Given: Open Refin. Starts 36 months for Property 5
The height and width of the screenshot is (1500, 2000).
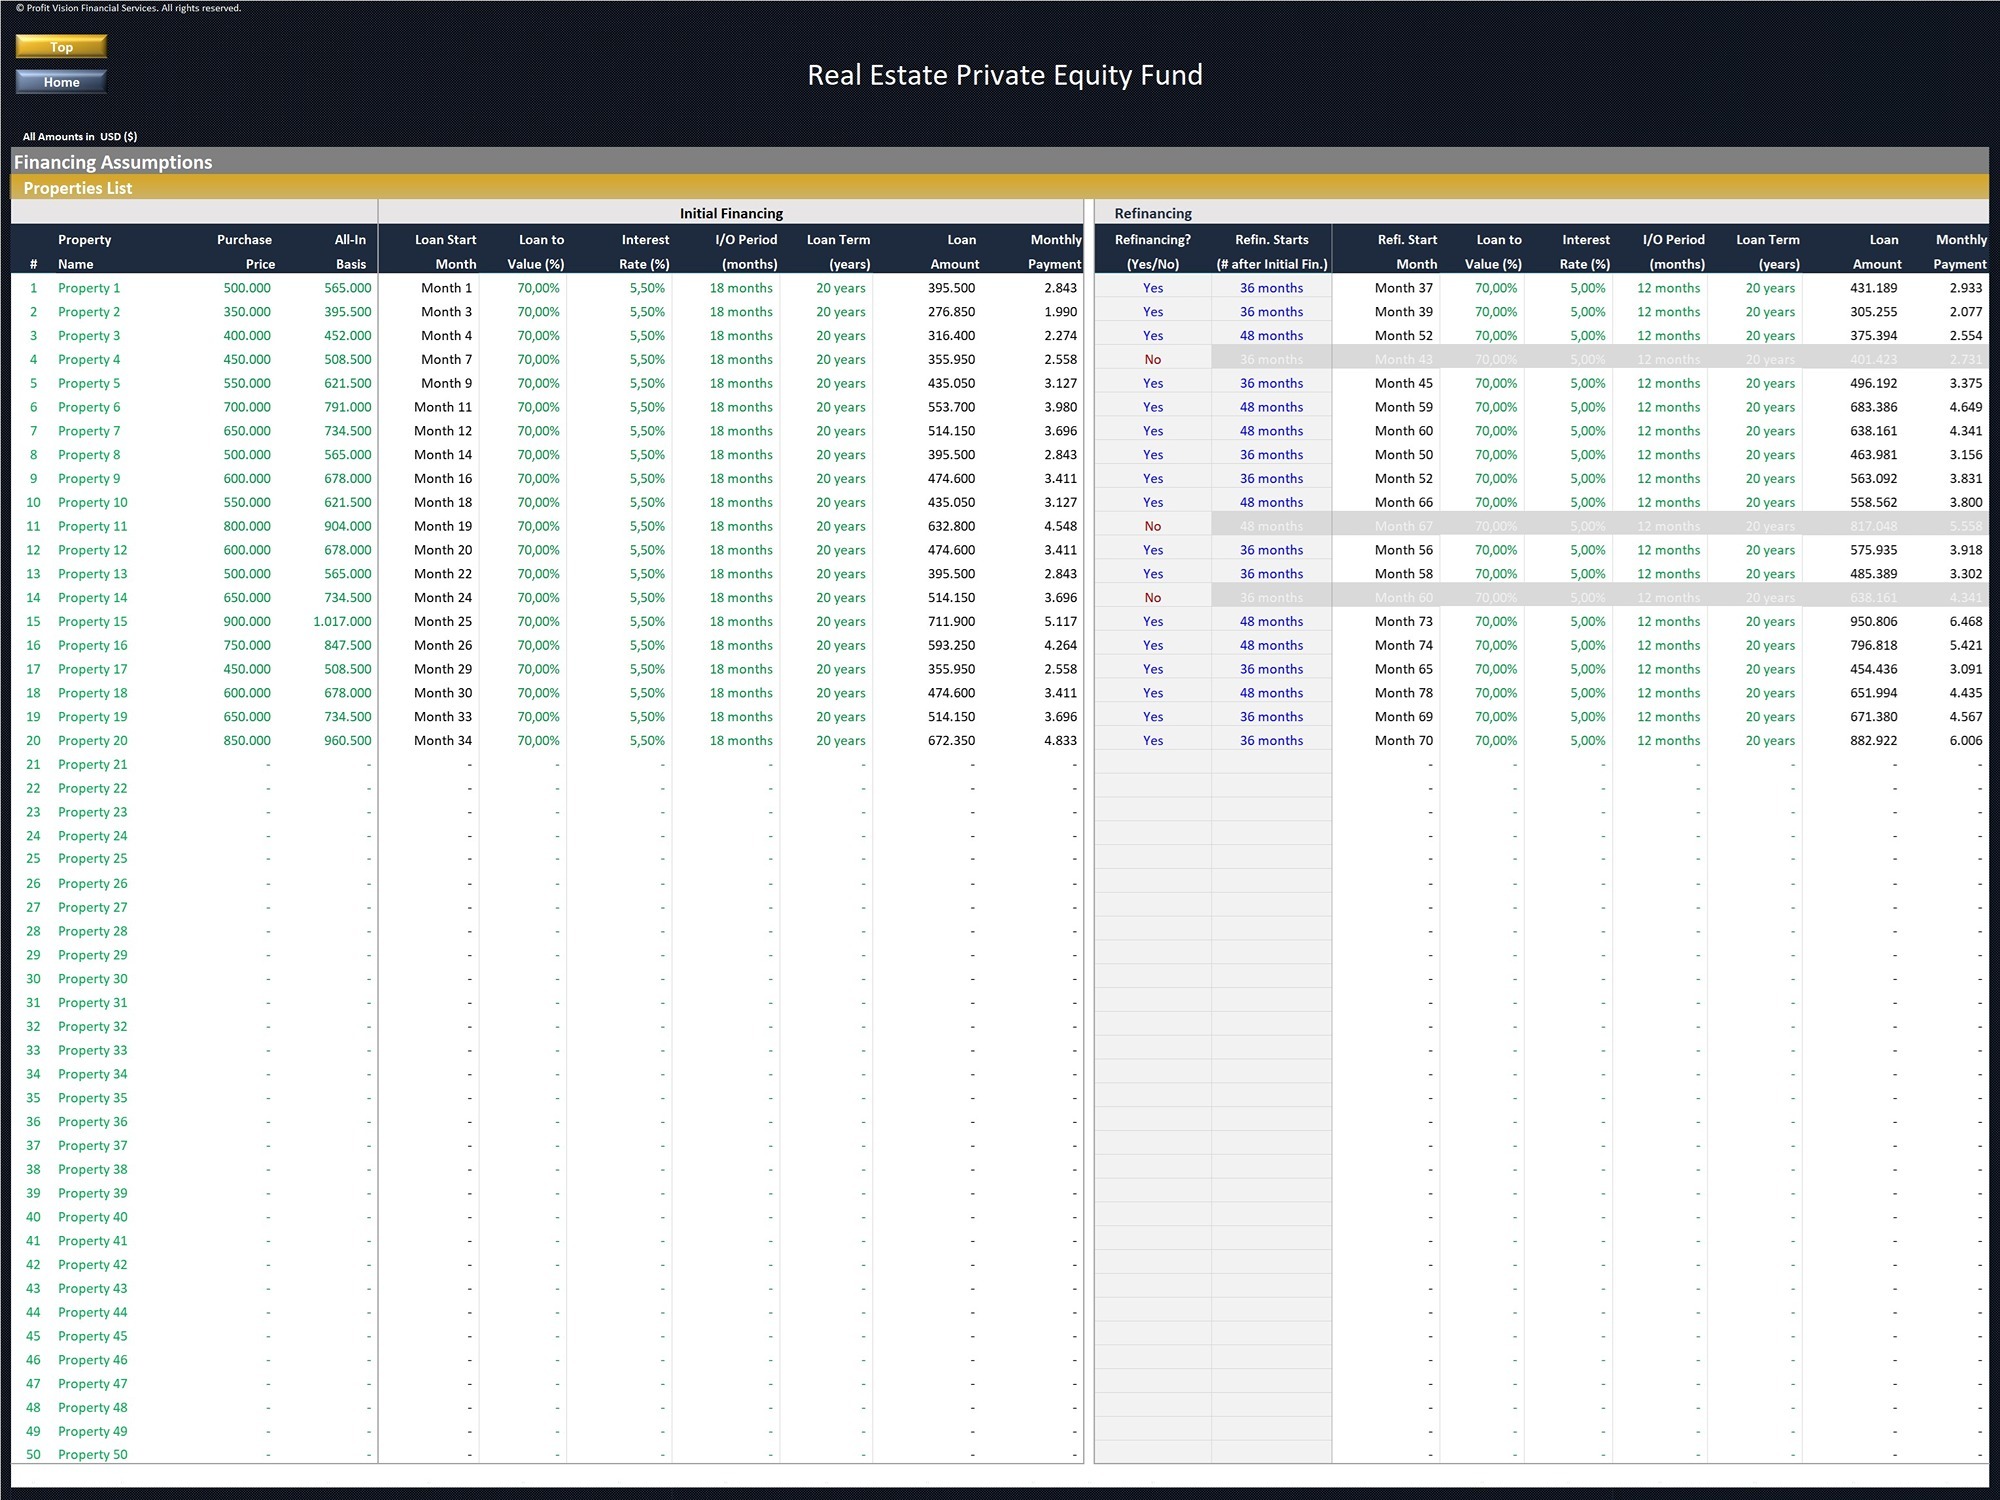Looking at the screenshot, I should pos(1271,384).
